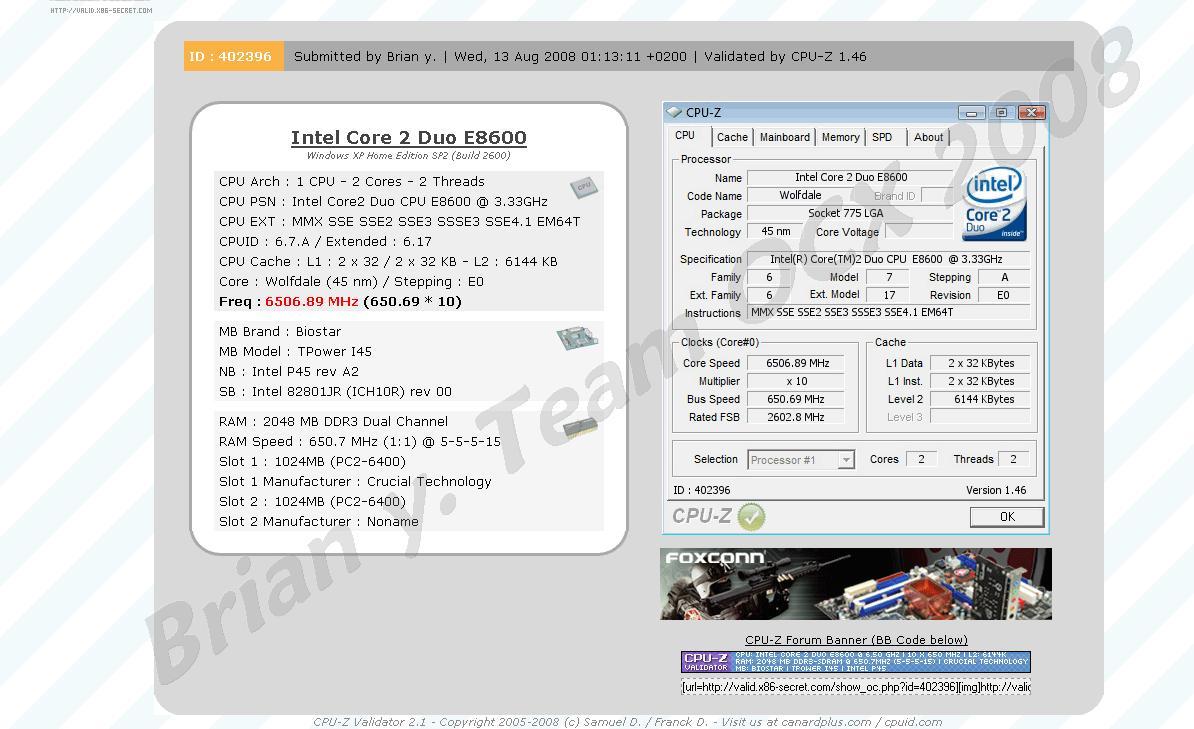Click the Name Intel Core 2 Duo E8600 field

click(850, 177)
